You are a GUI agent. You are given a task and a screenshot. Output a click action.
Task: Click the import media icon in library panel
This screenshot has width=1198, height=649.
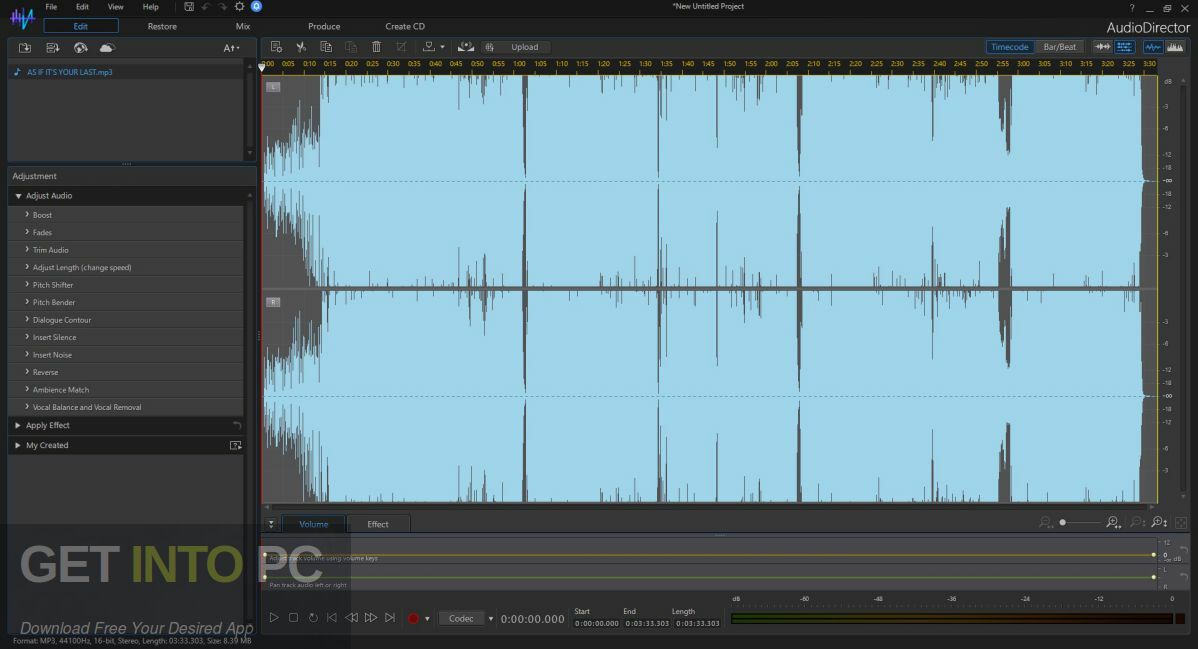coord(24,47)
